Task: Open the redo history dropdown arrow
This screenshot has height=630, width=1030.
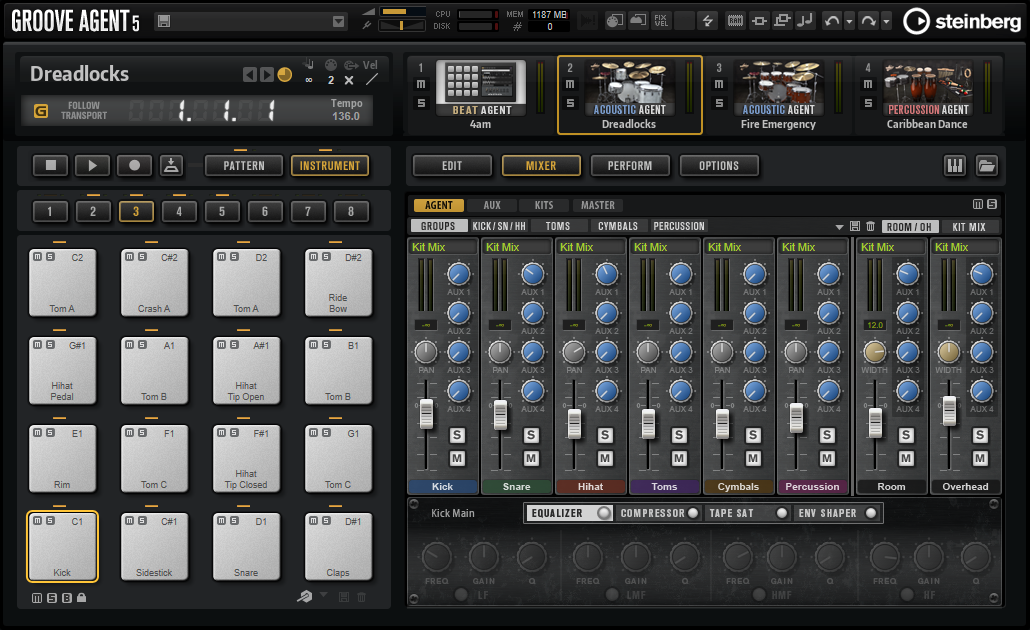Action: pos(886,22)
